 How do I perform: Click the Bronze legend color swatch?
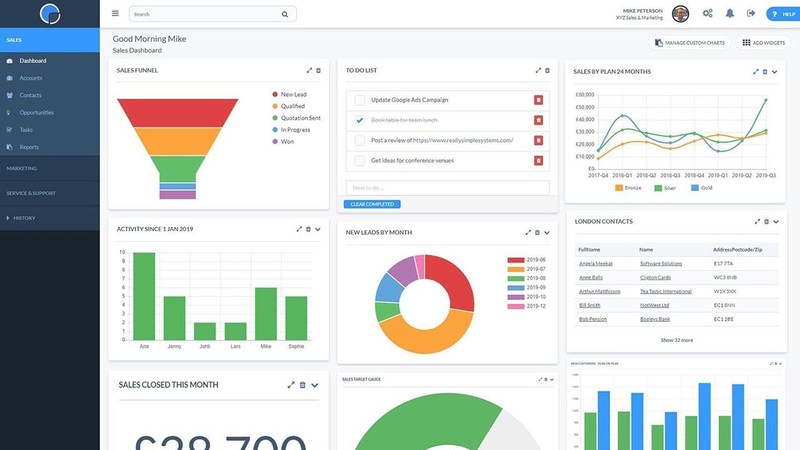point(619,188)
